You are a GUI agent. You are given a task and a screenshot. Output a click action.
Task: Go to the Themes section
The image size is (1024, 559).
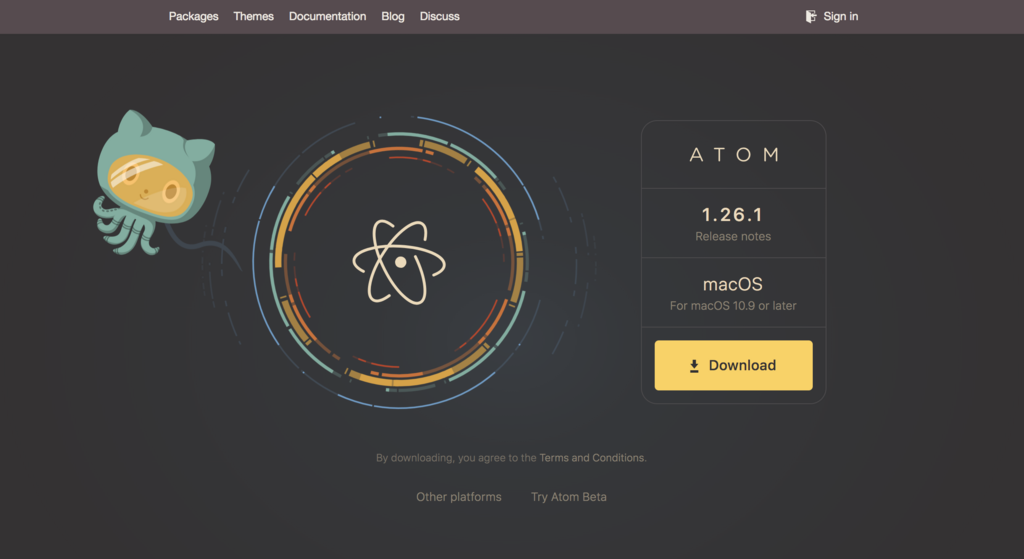253,16
